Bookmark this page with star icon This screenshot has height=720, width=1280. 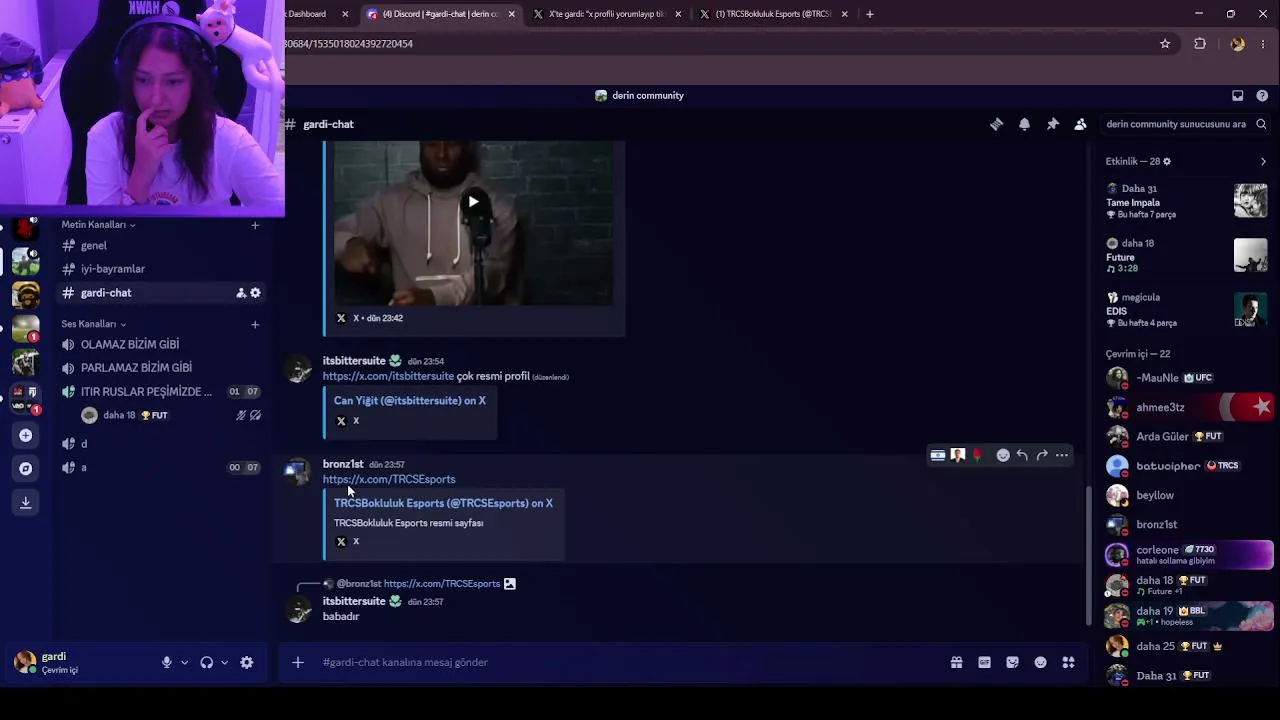point(1165,44)
